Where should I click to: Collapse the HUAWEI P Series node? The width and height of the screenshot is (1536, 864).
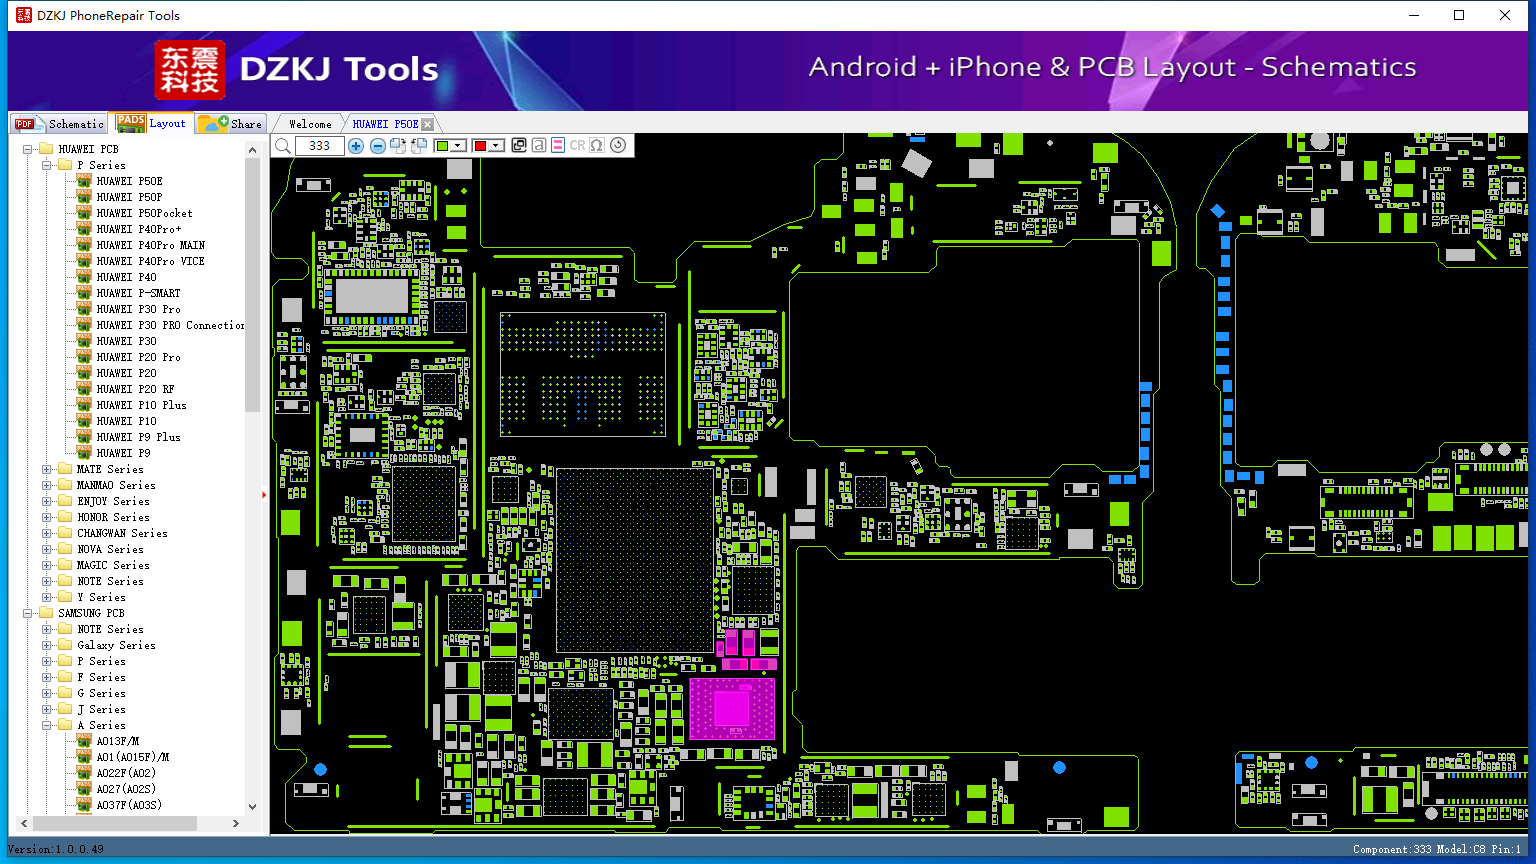47,165
